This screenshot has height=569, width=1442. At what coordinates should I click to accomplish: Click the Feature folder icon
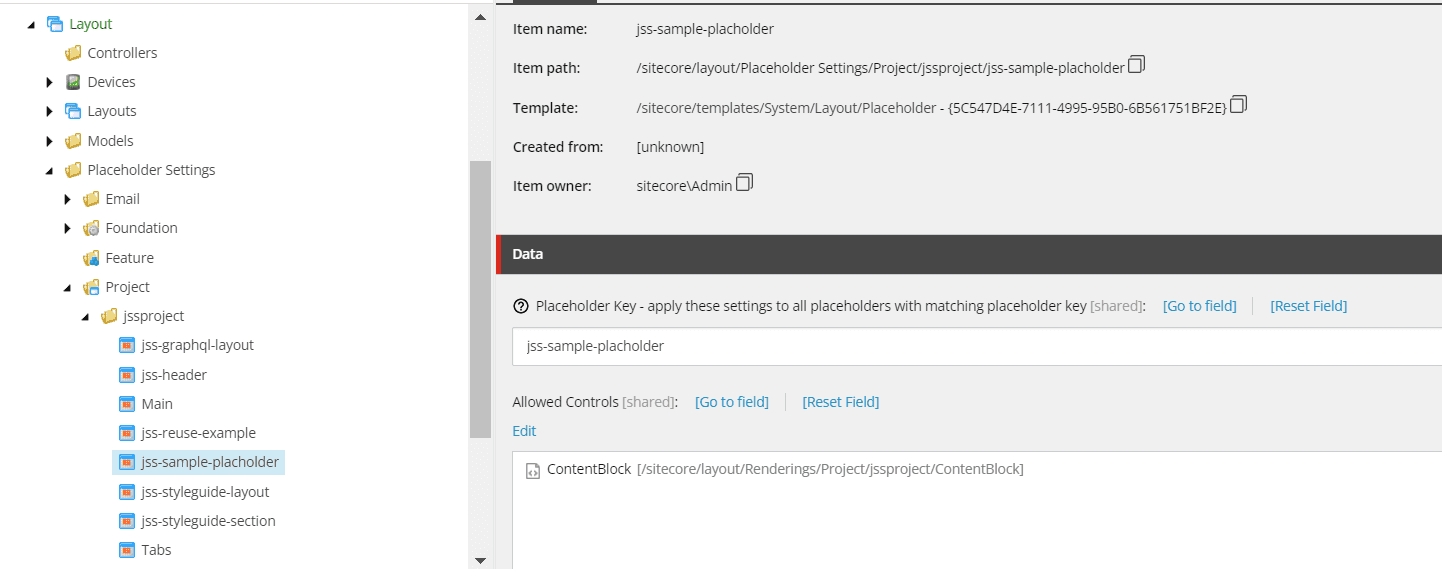91,258
